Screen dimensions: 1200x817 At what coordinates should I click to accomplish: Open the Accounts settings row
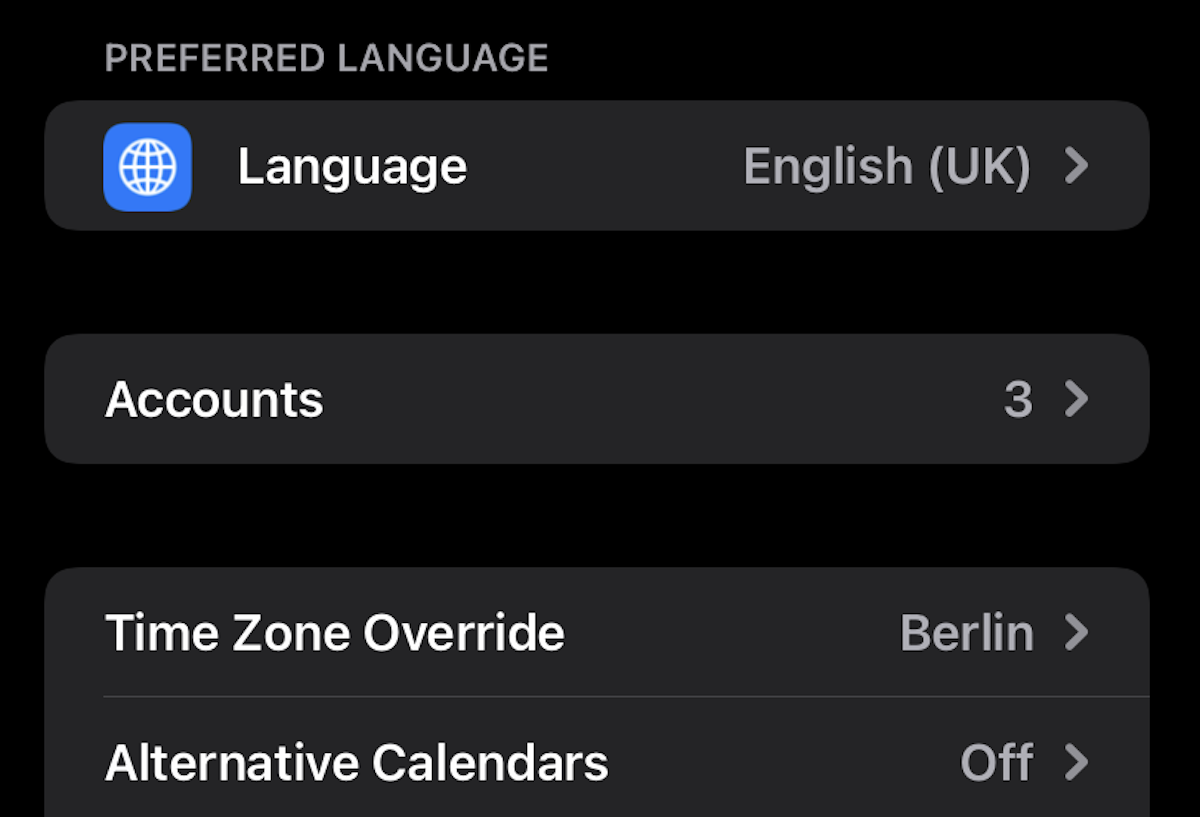pyautogui.click(x=600, y=400)
